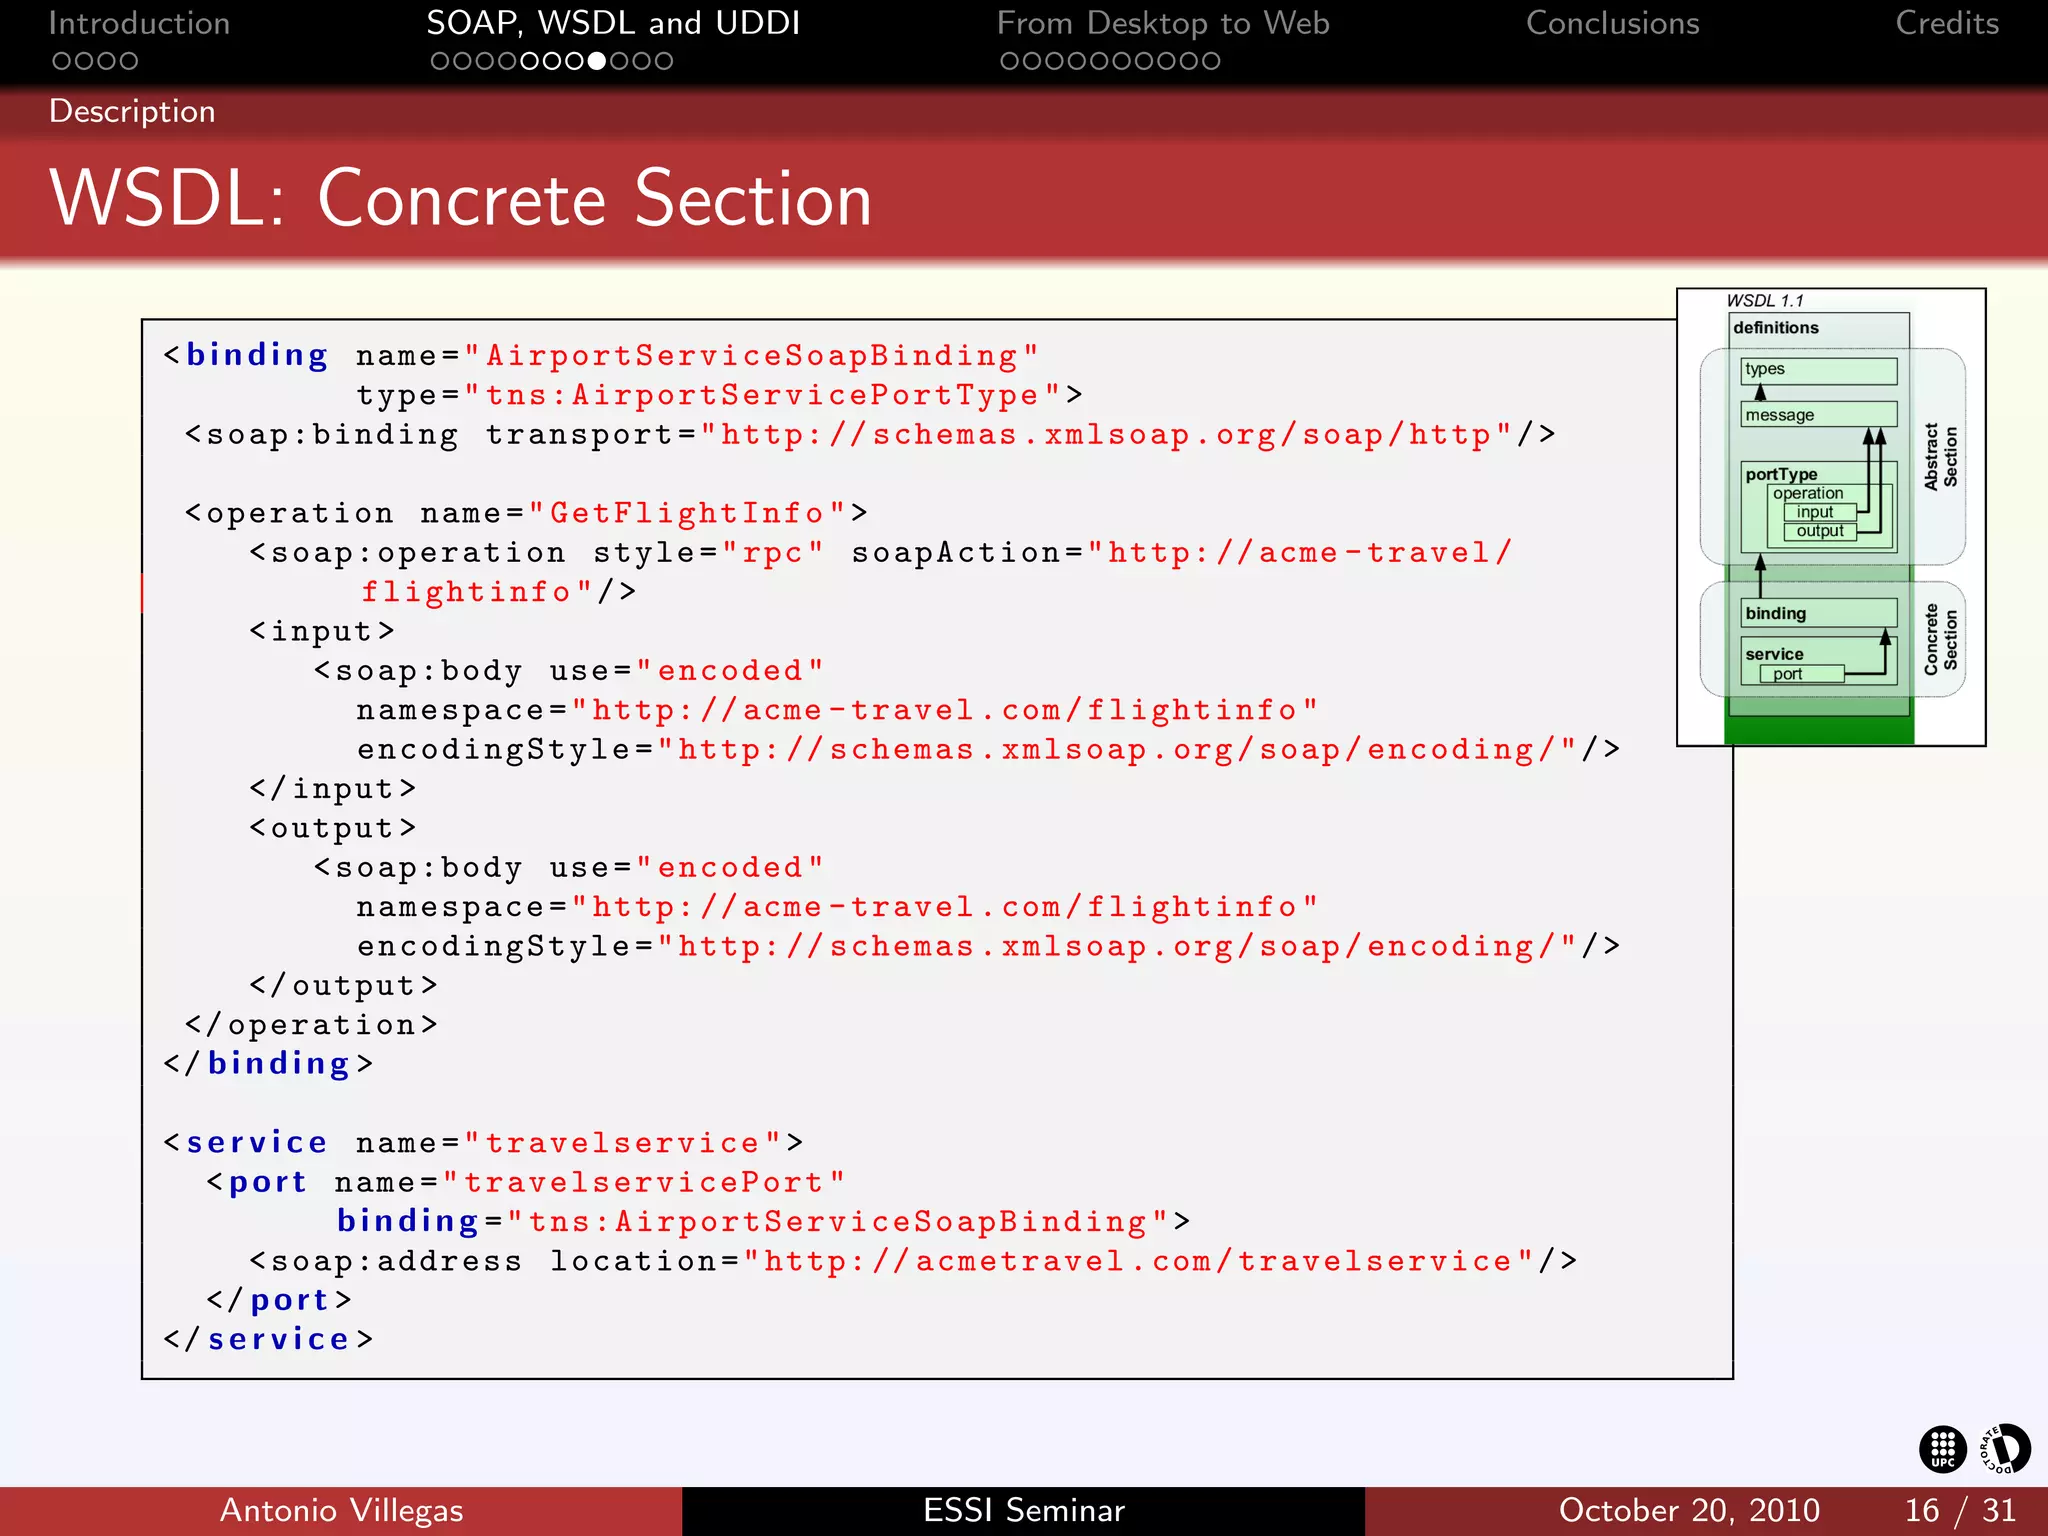Click "travelservicePort" port name value

[x=644, y=1182]
